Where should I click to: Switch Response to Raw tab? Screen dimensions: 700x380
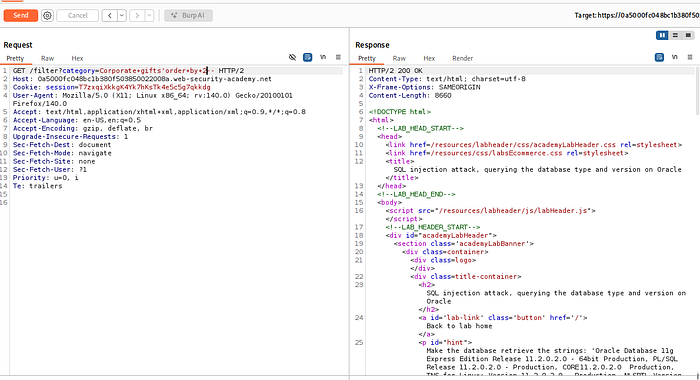click(x=399, y=58)
